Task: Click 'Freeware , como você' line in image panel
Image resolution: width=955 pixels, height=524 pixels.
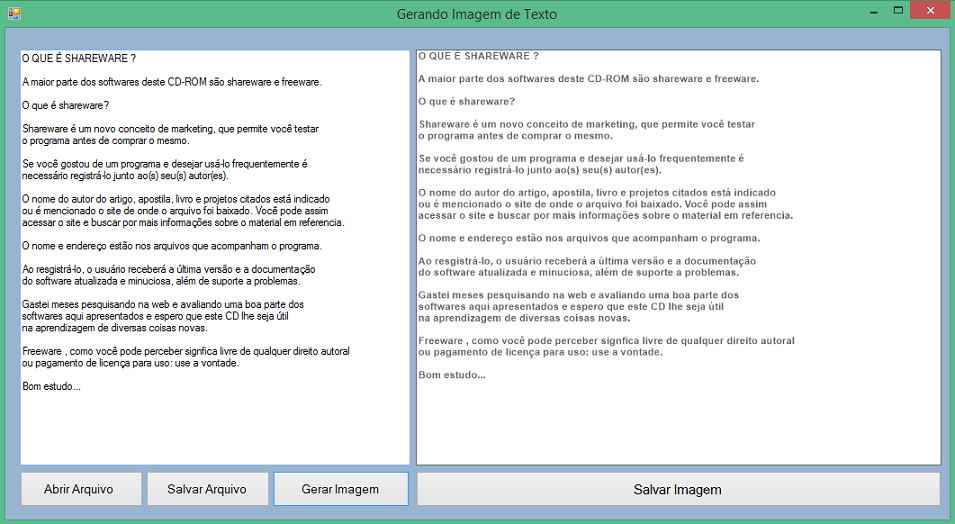Action: tap(607, 341)
